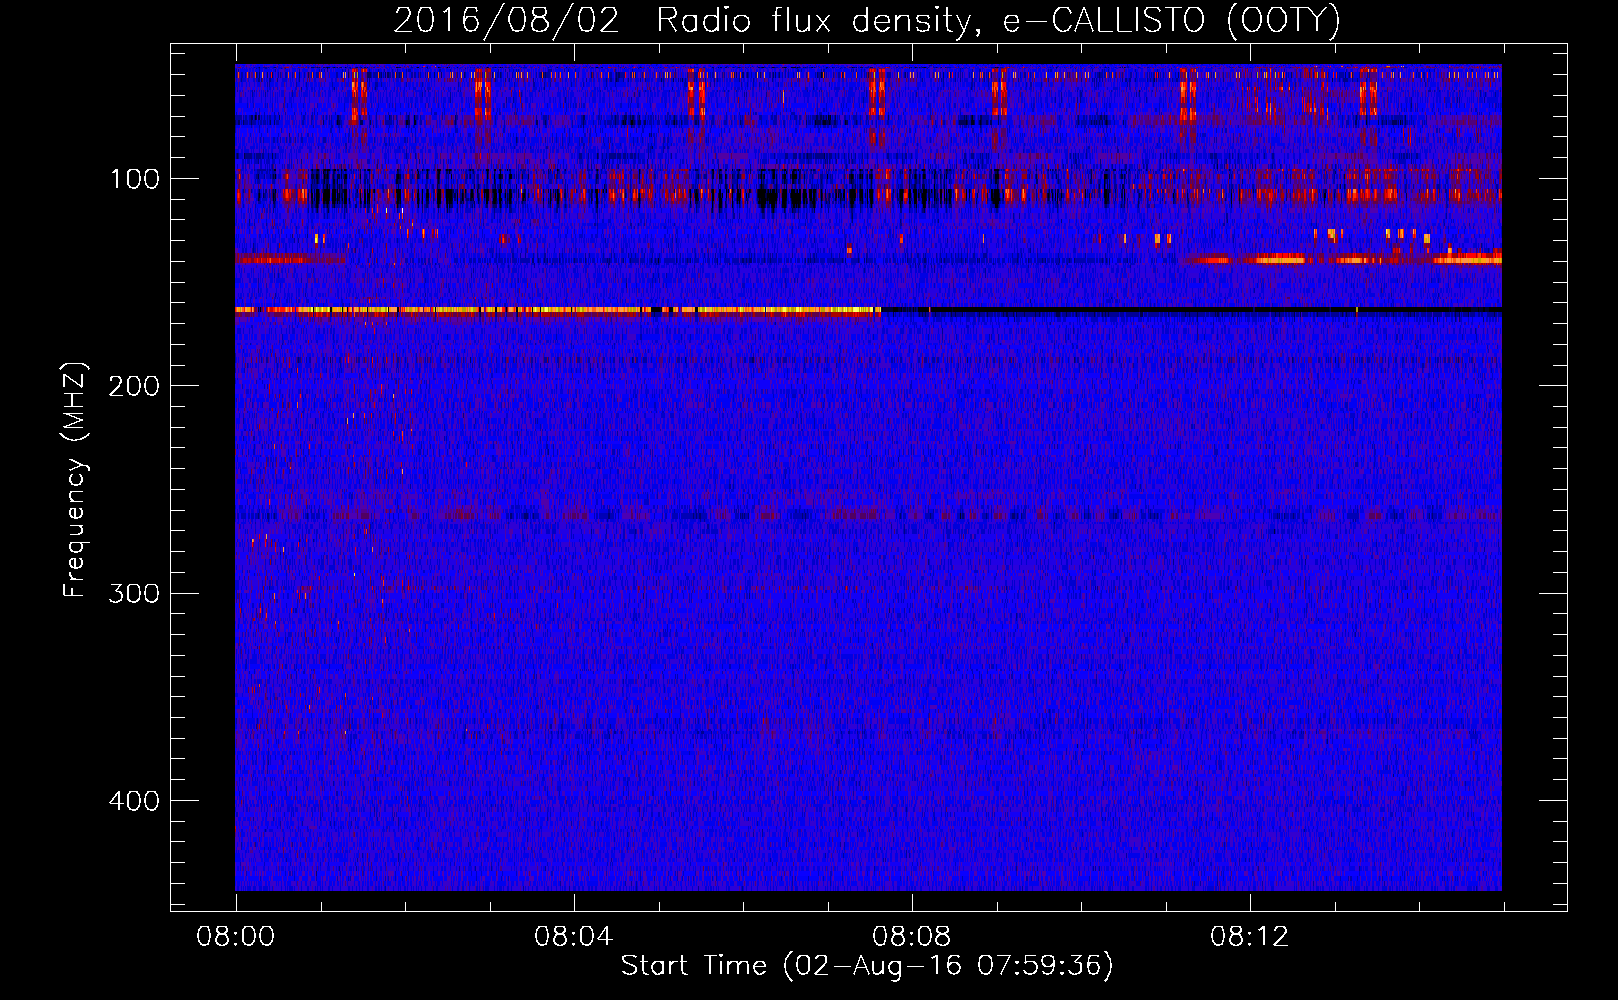This screenshot has height=1000, width=1618.
Task: Click the "Frequency (MHZ)" axis label
Action: click(75, 479)
